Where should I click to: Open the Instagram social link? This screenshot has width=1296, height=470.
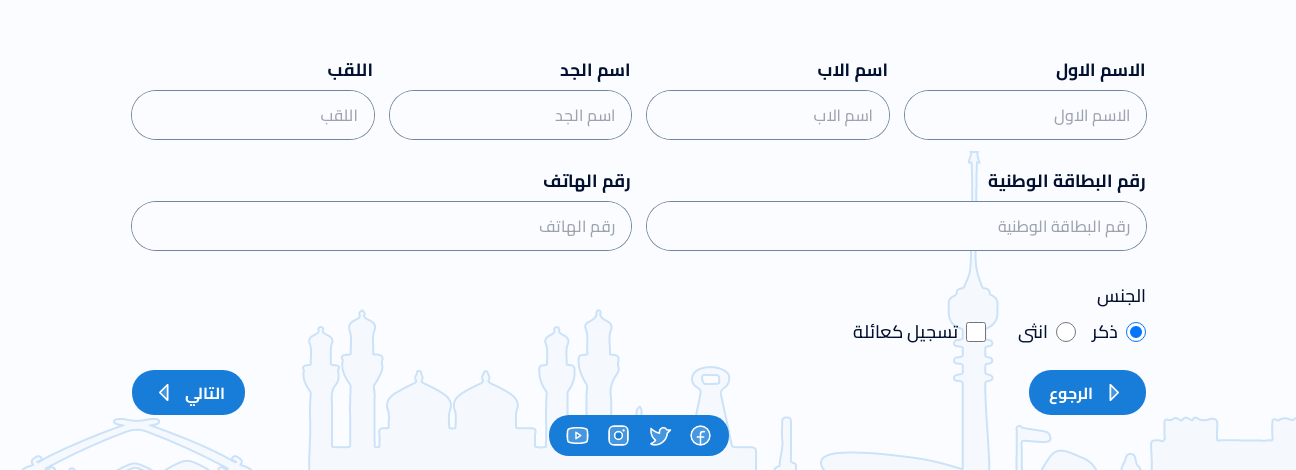coord(619,436)
